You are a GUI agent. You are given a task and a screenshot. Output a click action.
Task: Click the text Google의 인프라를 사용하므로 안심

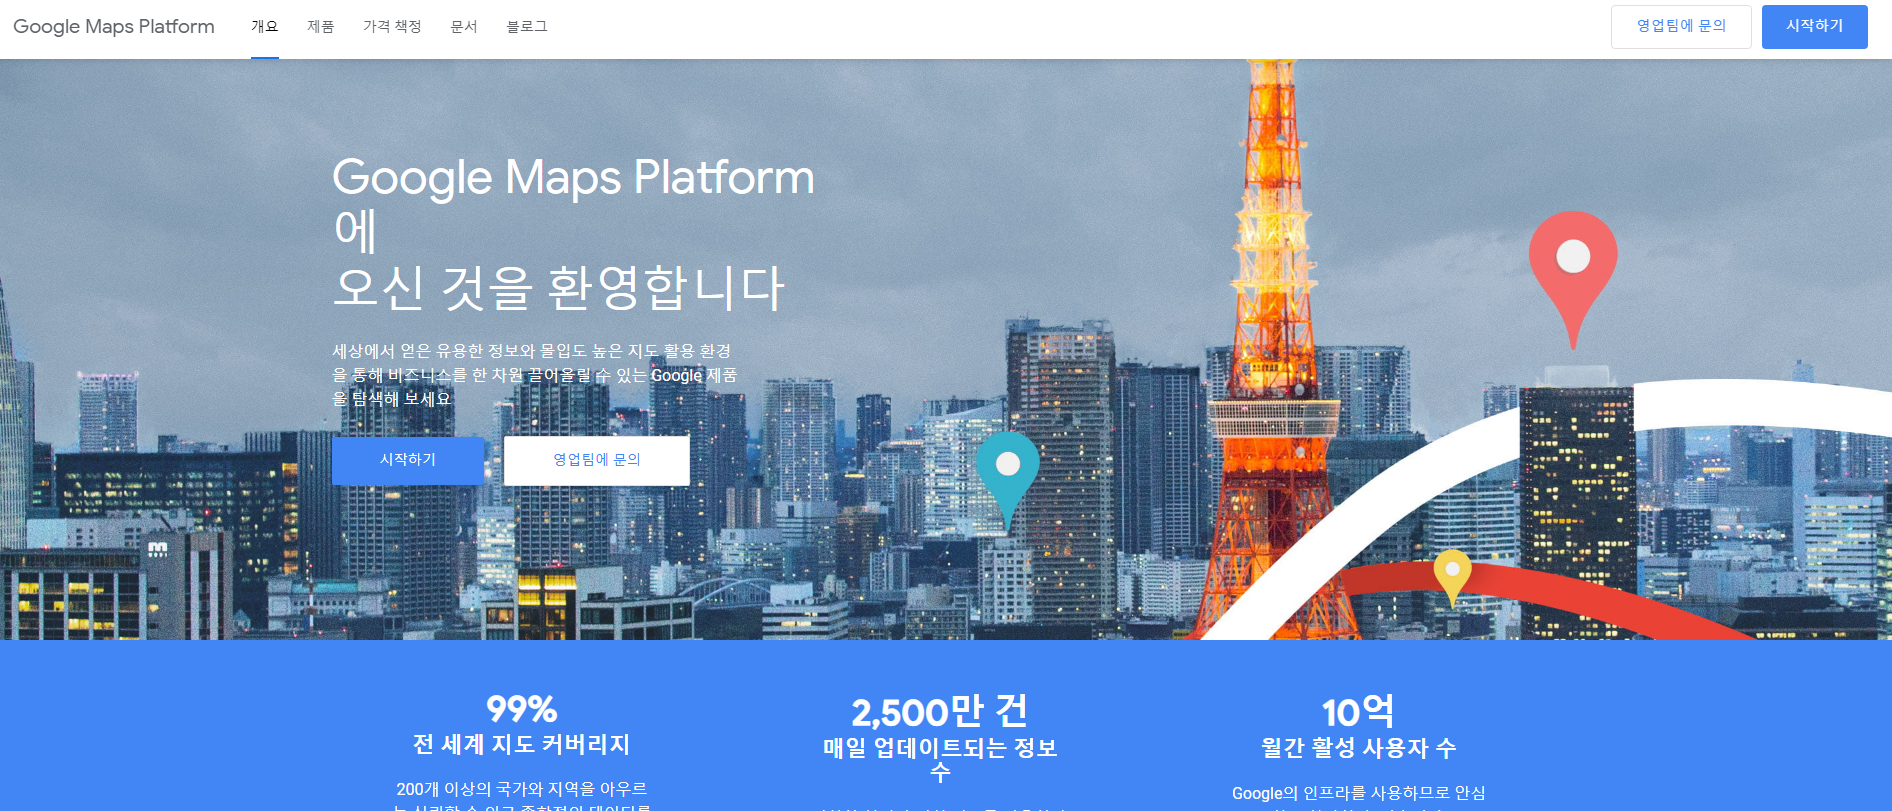(1358, 793)
